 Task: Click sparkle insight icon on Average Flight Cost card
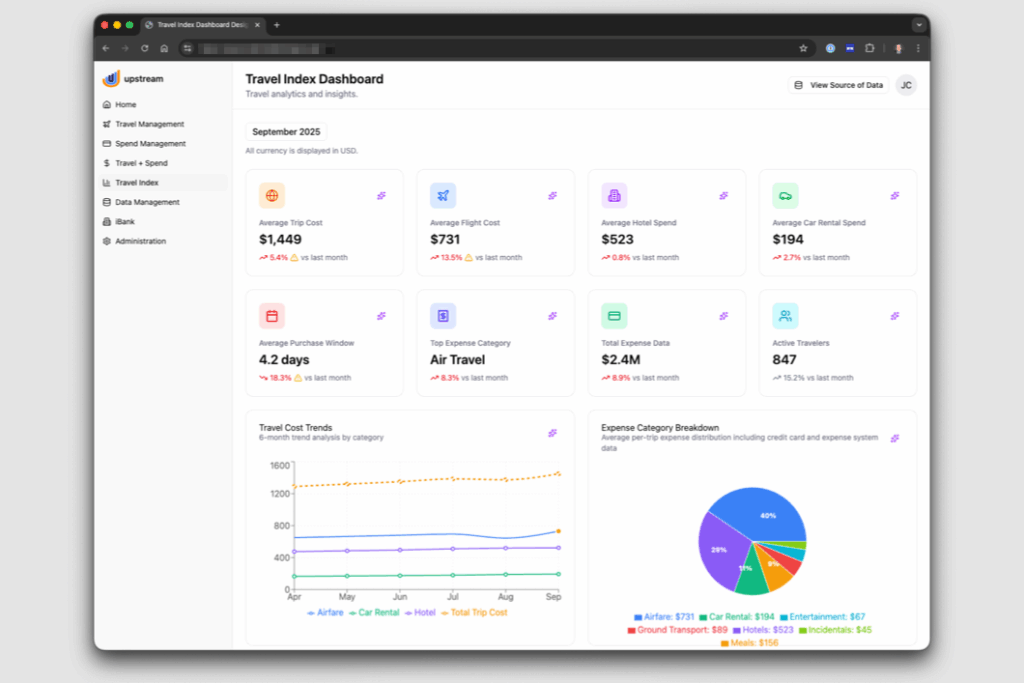[552, 195]
